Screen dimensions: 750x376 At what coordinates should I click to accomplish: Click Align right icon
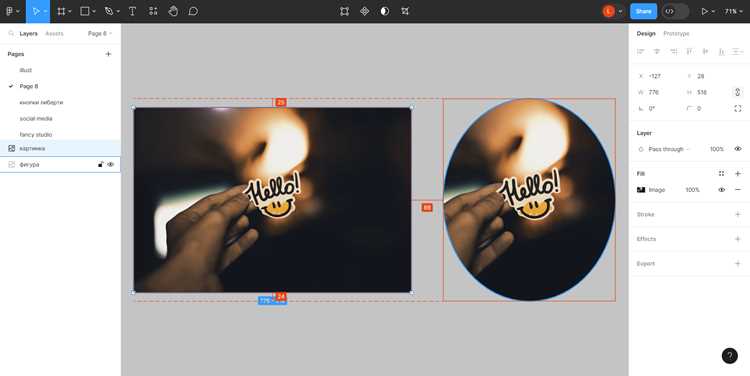coord(673,51)
